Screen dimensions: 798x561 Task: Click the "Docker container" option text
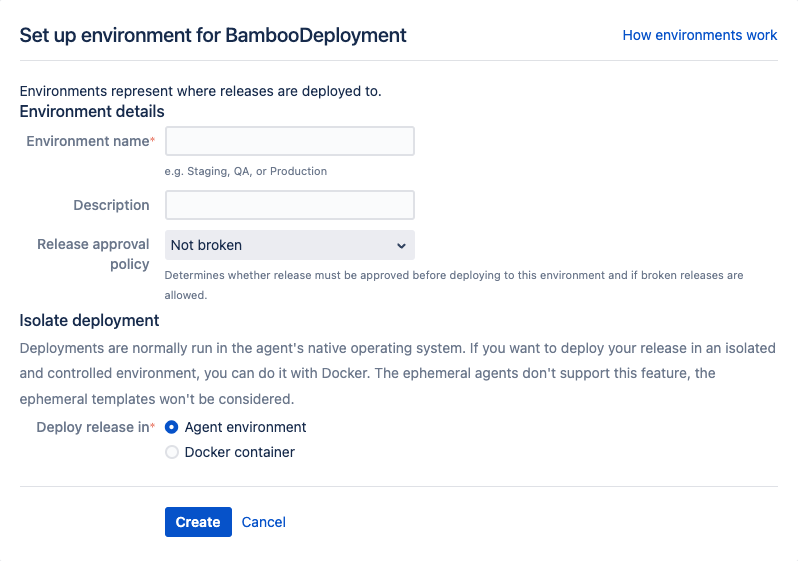(x=239, y=452)
